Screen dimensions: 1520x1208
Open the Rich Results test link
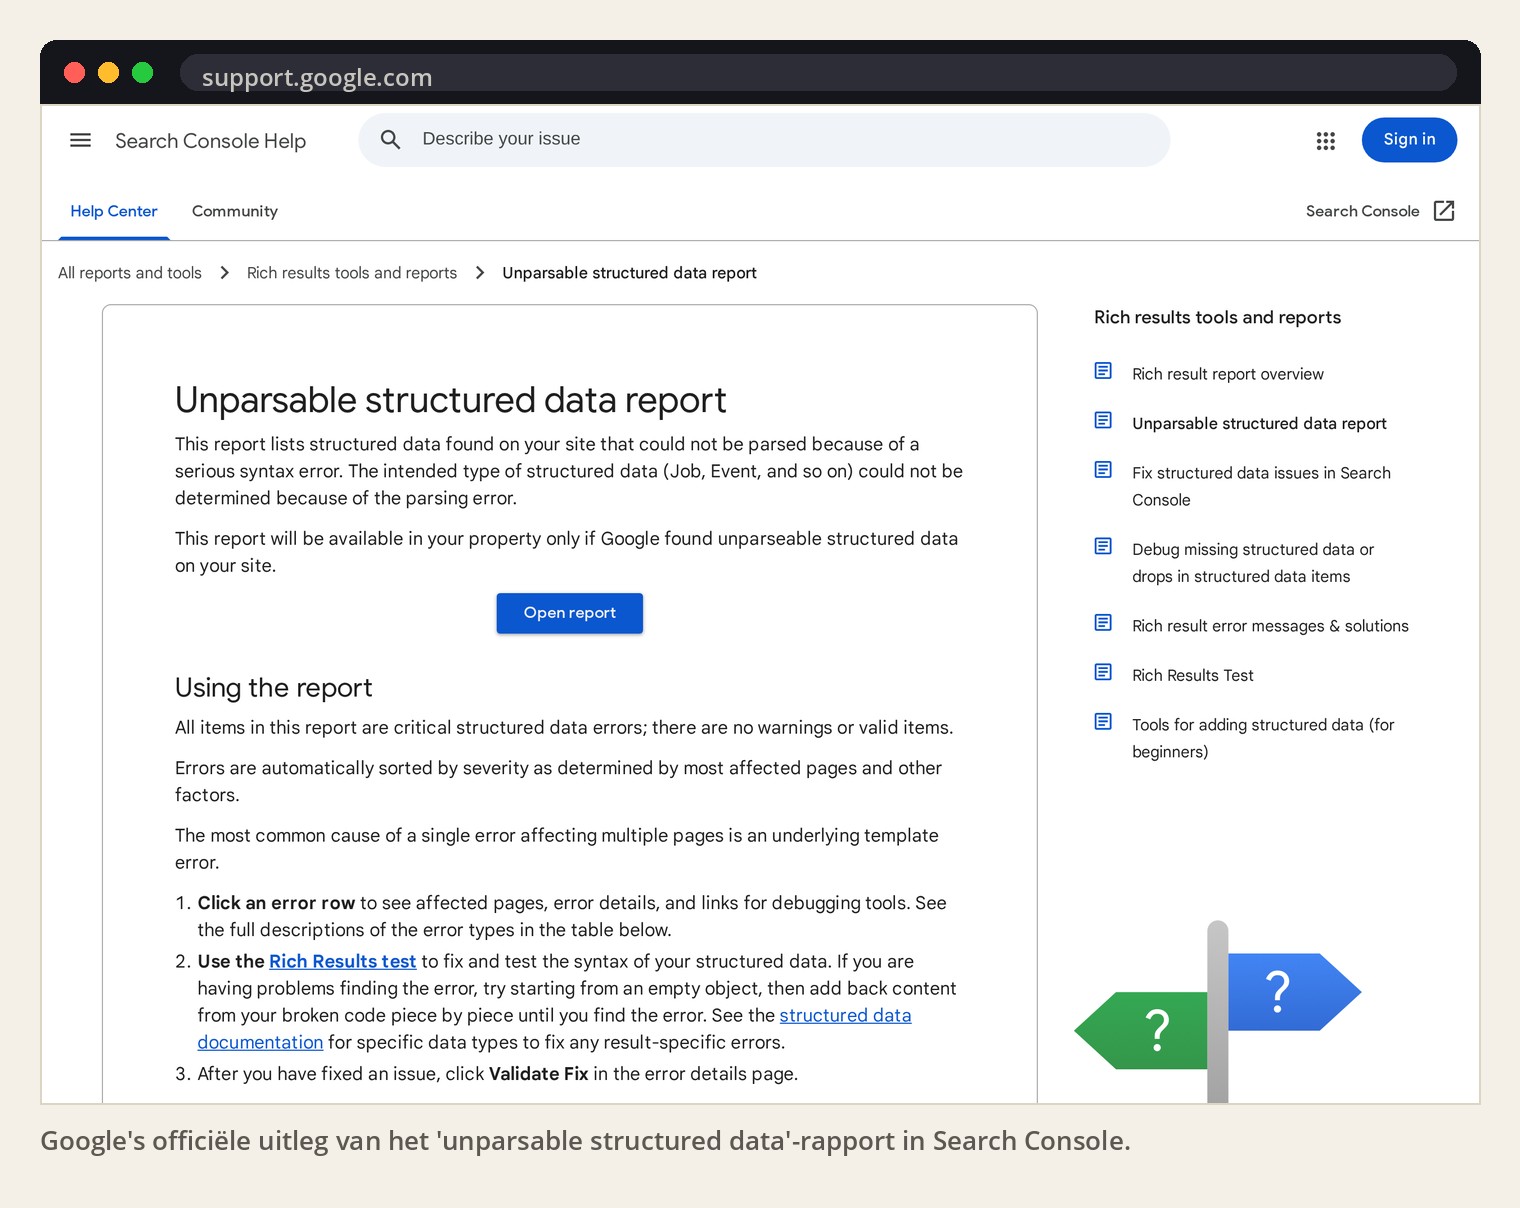pyautogui.click(x=342, y=961)
